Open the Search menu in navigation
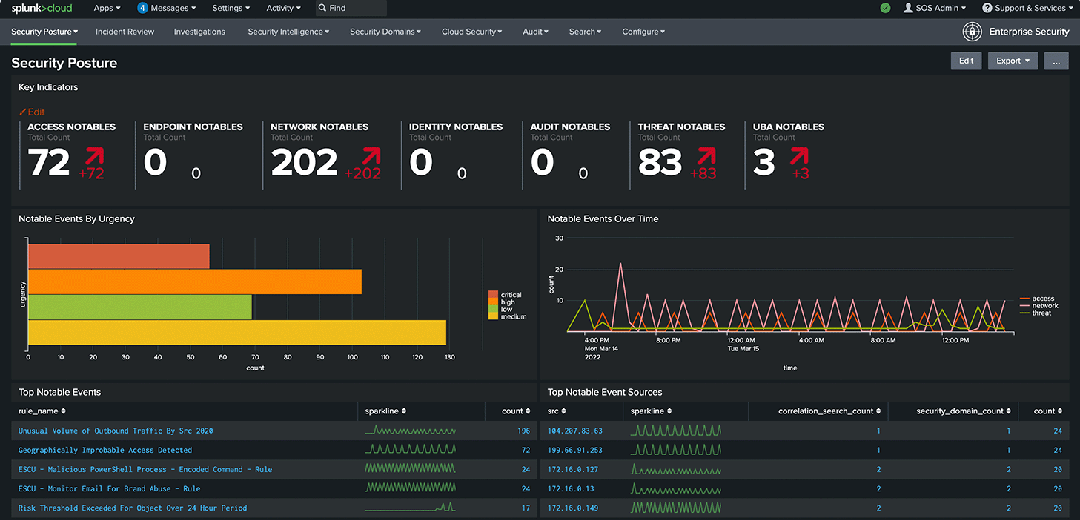 coord(585,32)
